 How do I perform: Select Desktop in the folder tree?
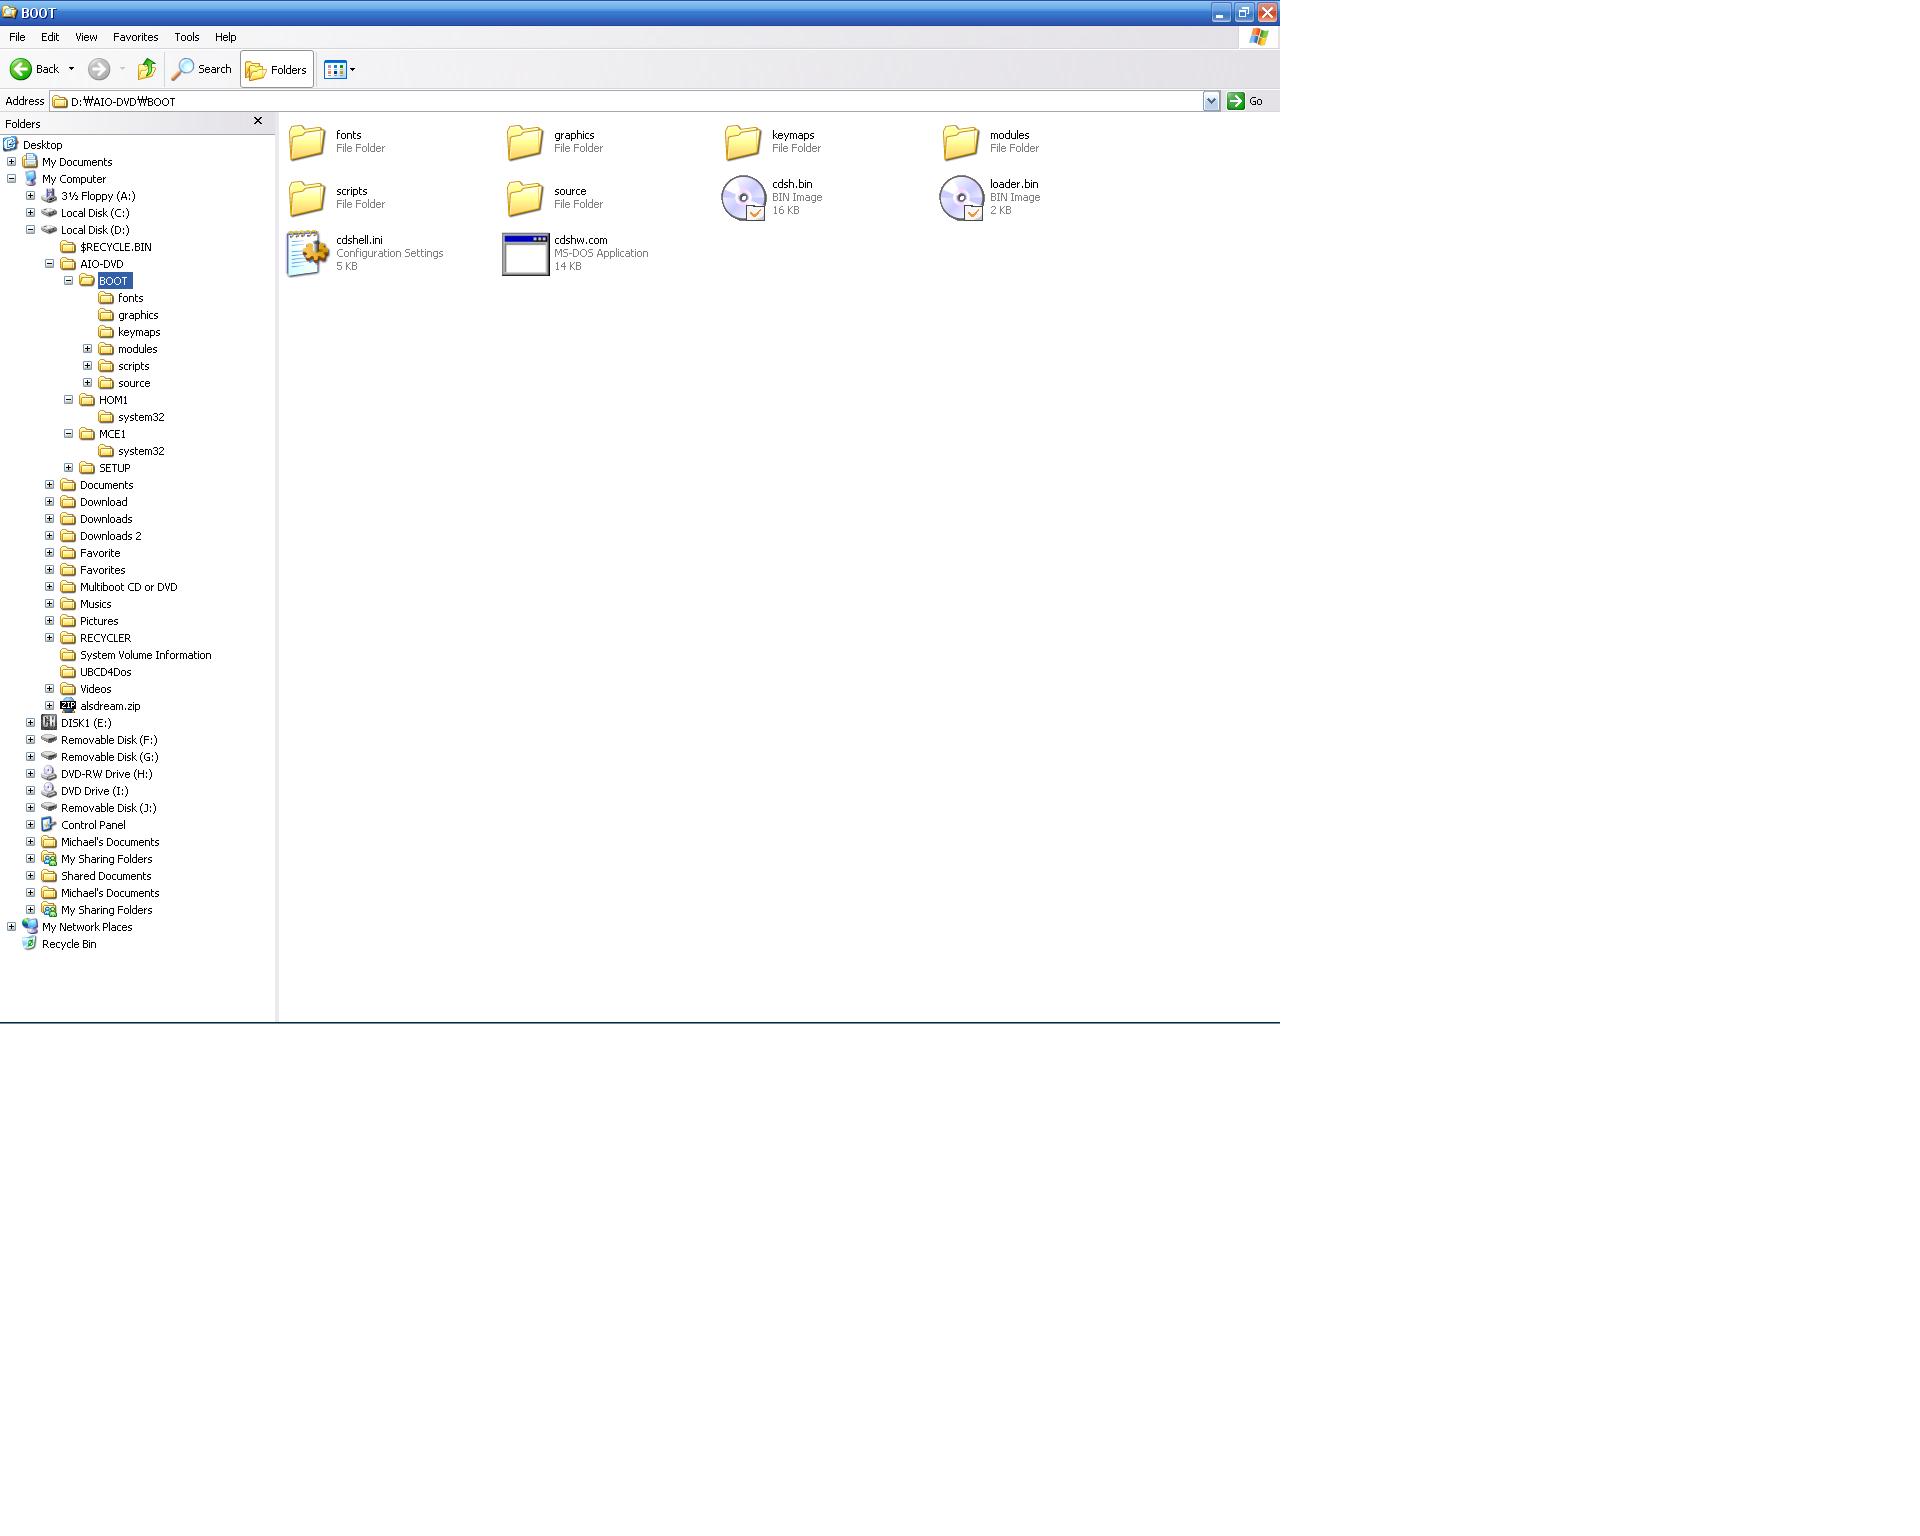click(x=42, y=145)
